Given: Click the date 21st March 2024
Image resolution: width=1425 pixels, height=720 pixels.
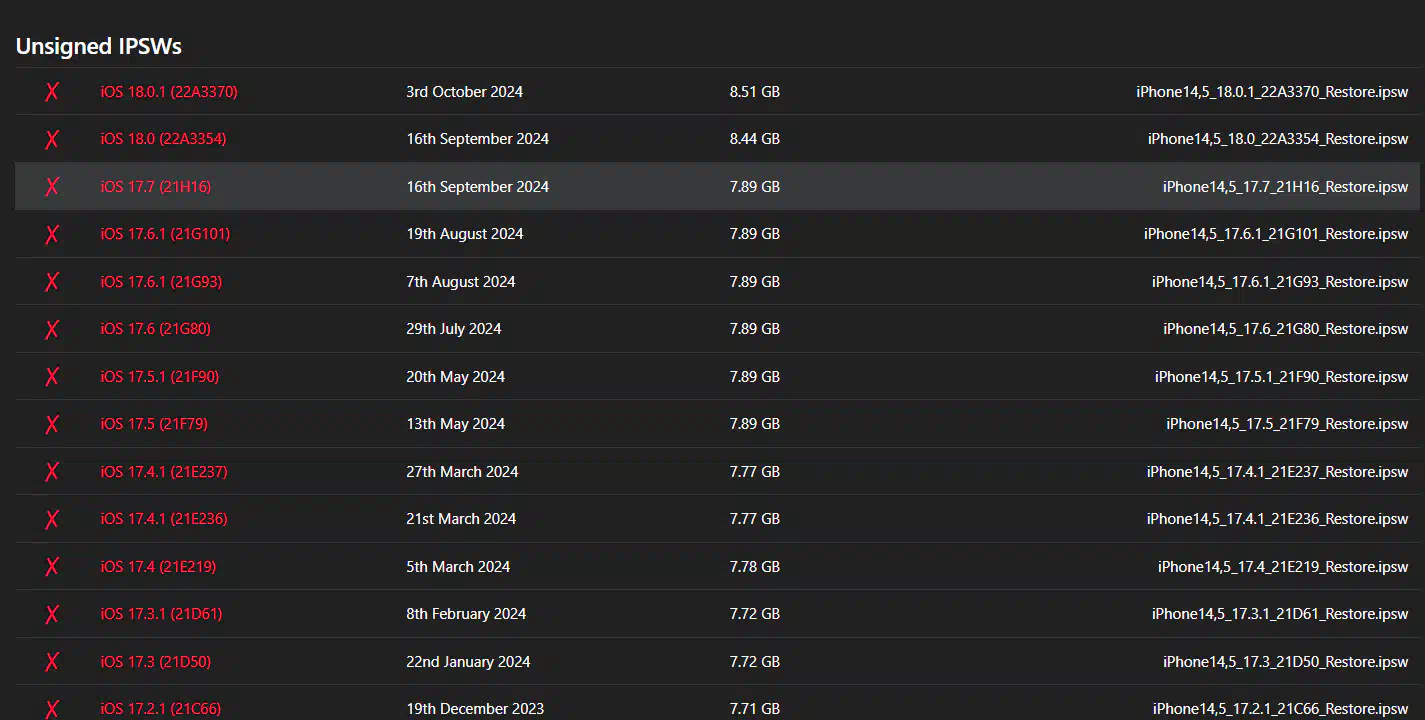Looking at the screenshot, I should pyautogui.click(x=461, y=519).
